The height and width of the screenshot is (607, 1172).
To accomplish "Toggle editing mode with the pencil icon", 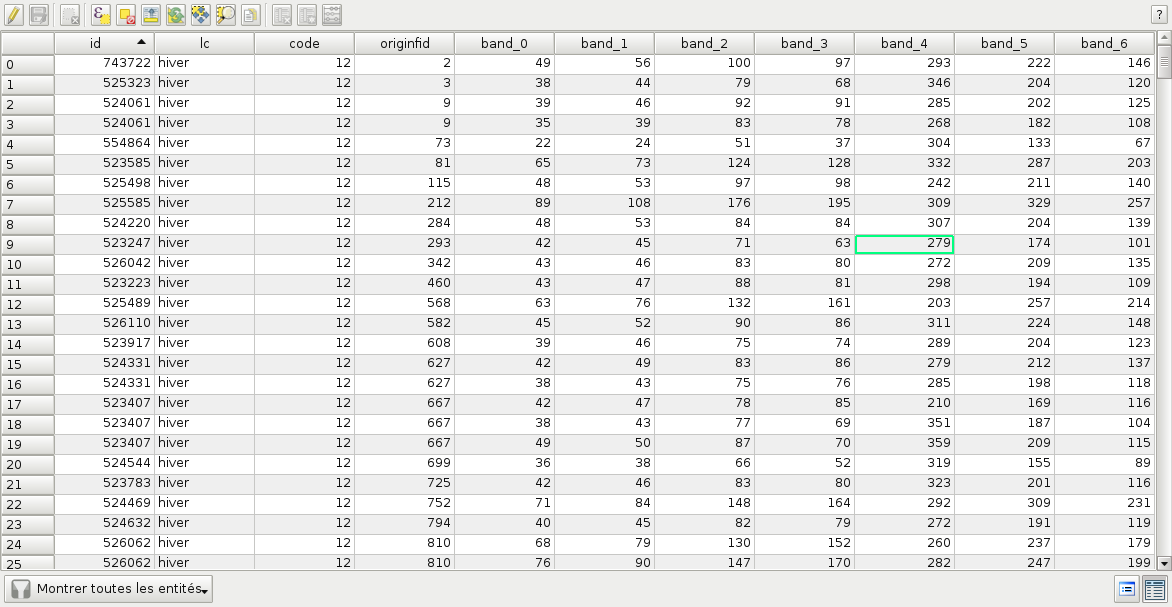I will point(13,15).
